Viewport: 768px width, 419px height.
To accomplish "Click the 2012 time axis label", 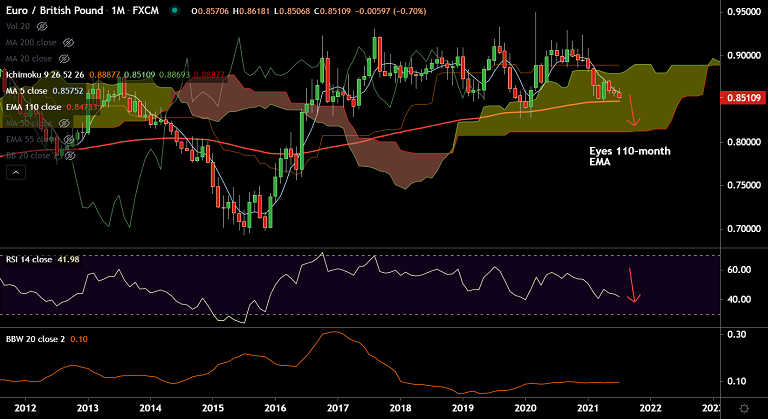I will (x=25, y=408).
